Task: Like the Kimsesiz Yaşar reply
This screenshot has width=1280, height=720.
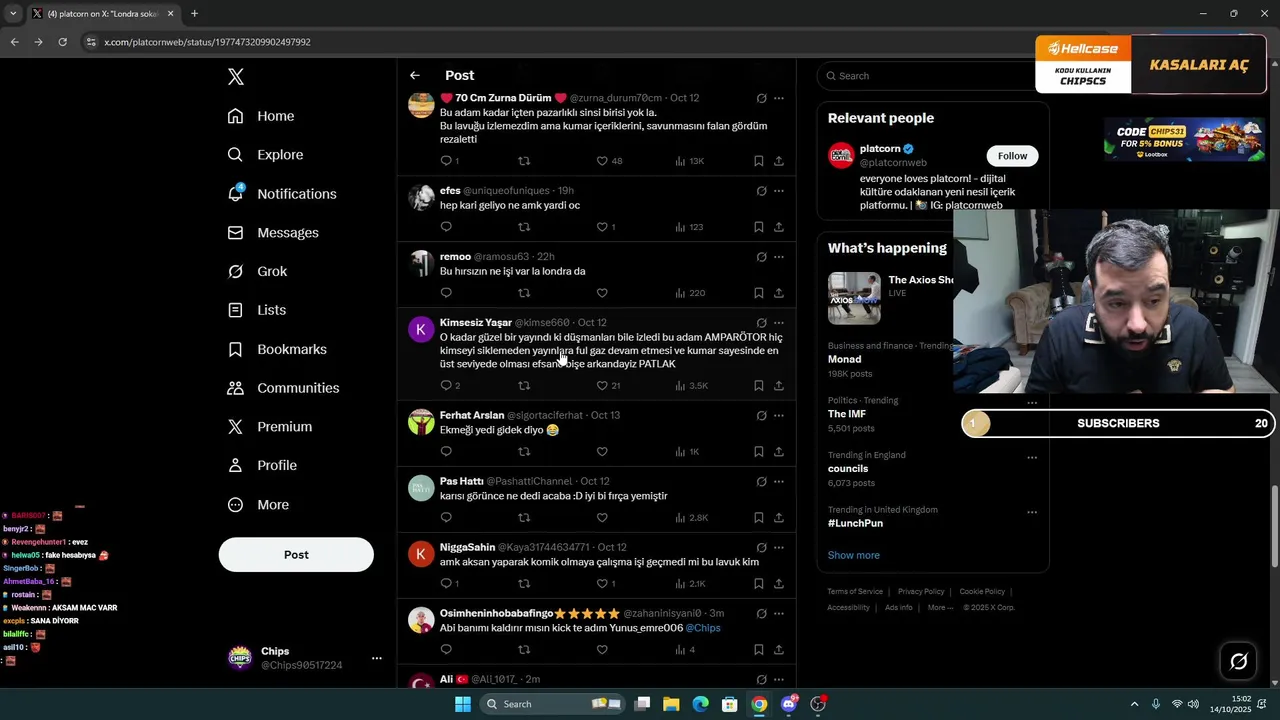Action: pyautogui.click(x=602, y=386)
